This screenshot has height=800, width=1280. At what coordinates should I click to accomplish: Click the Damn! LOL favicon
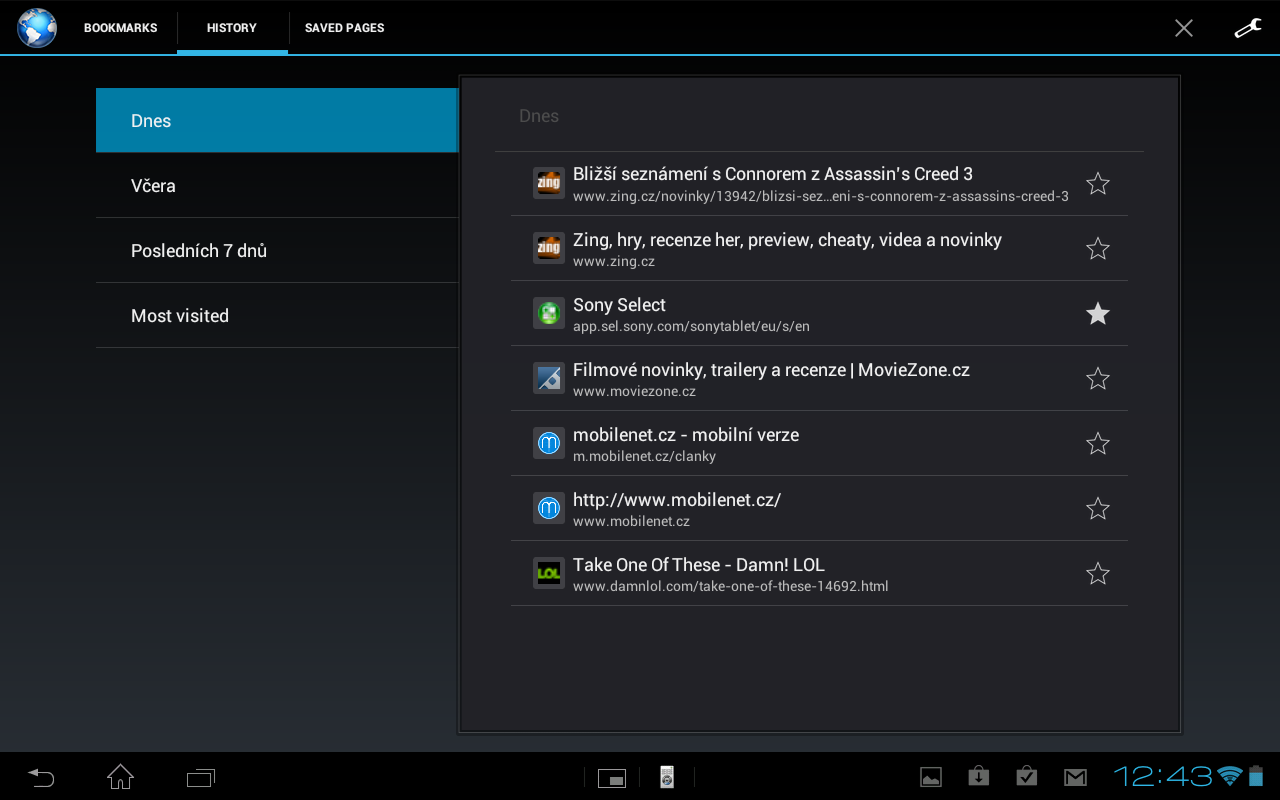pos(548,573)
